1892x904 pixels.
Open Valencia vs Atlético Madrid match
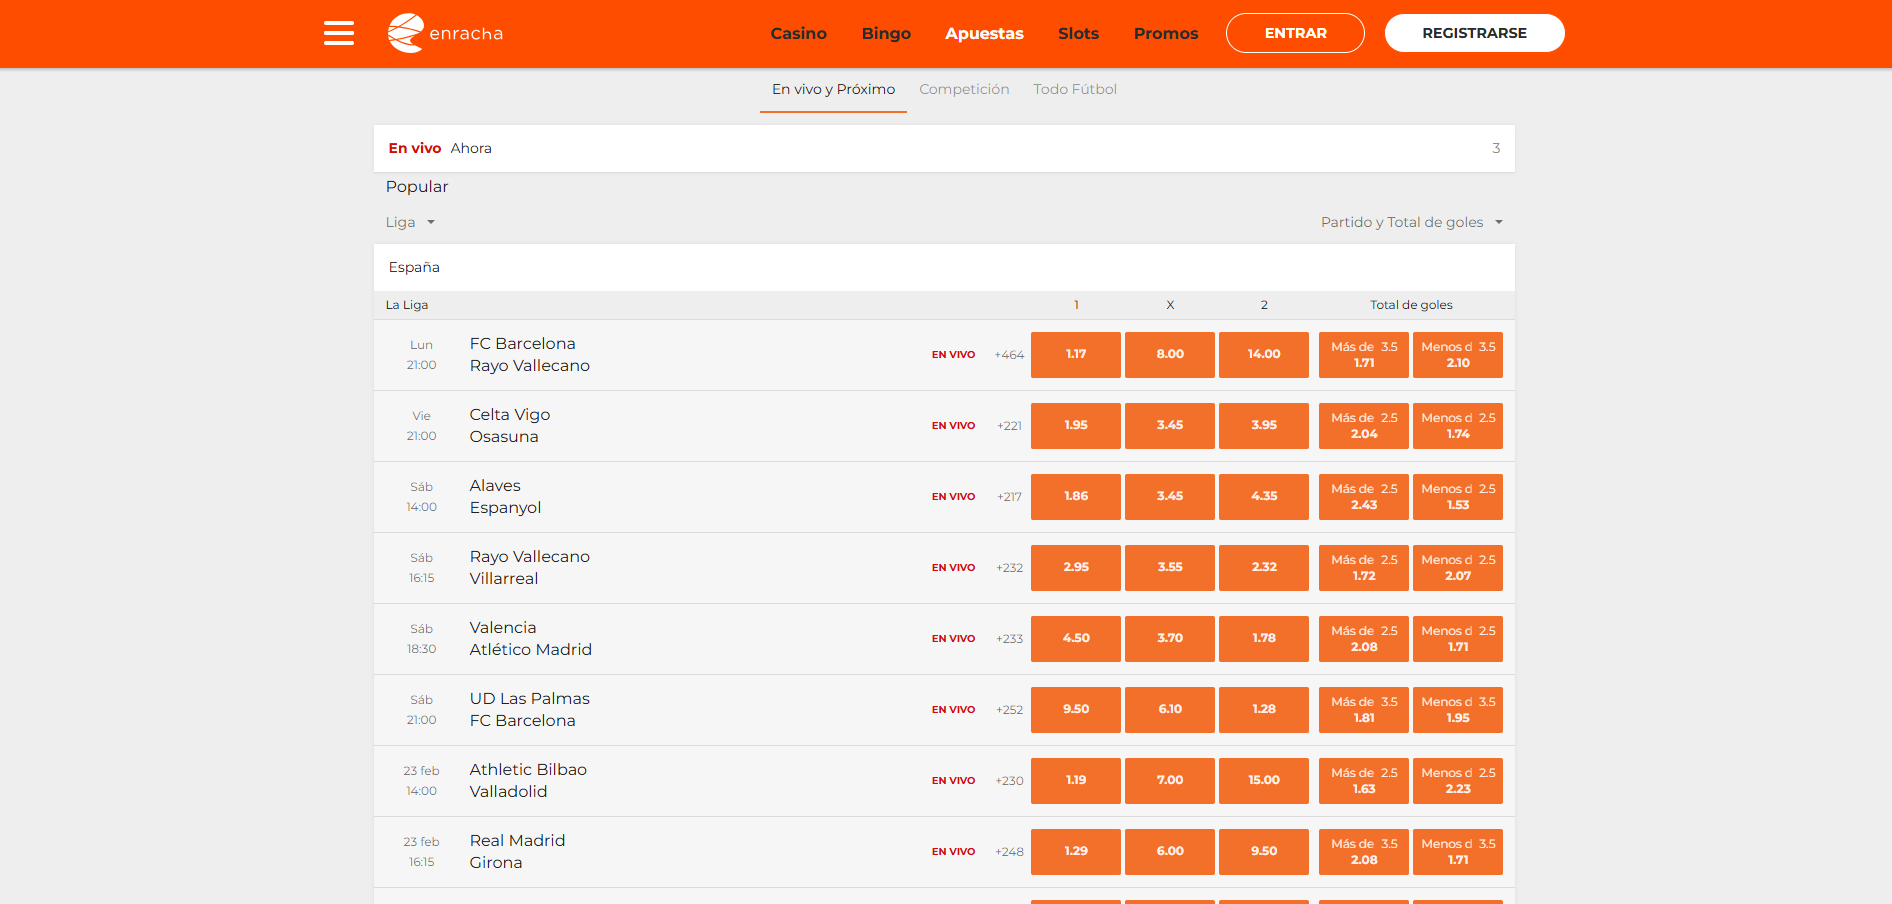[x=531, y=638]
